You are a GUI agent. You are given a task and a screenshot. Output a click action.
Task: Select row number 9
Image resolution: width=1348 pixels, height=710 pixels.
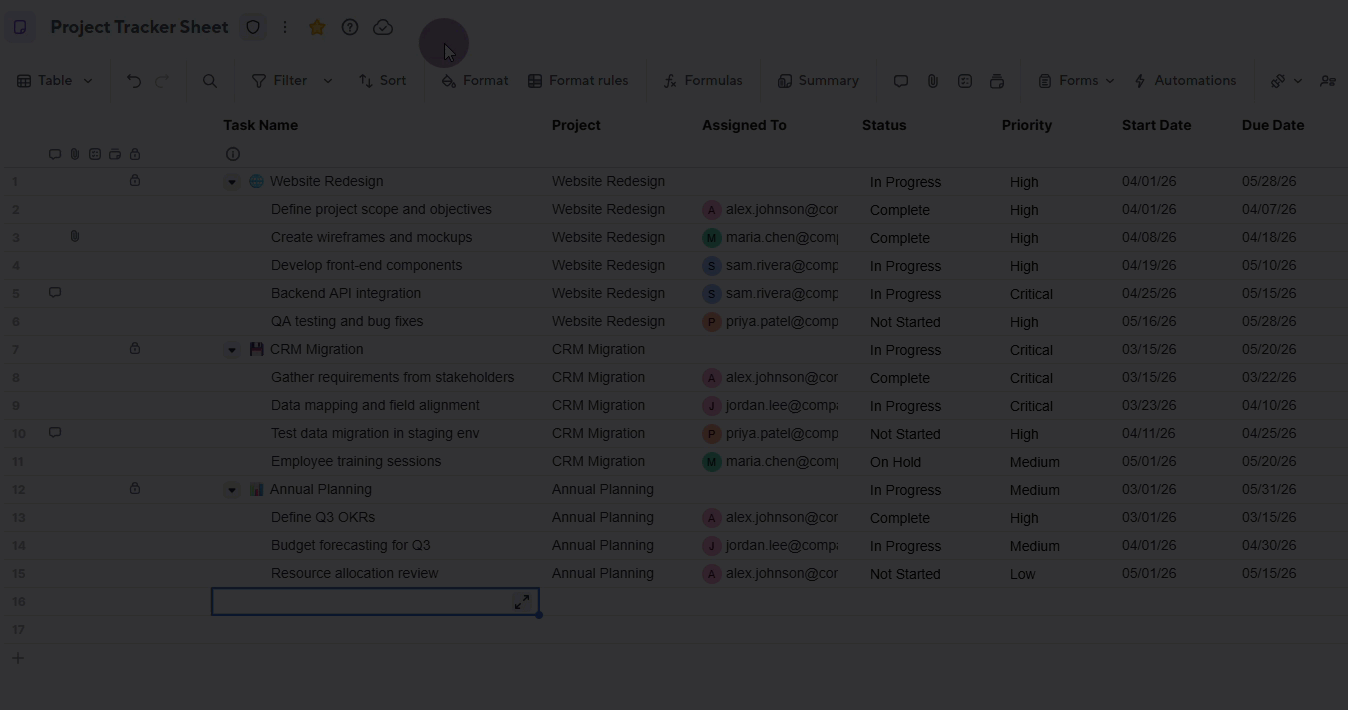click(x=18, y=405)
